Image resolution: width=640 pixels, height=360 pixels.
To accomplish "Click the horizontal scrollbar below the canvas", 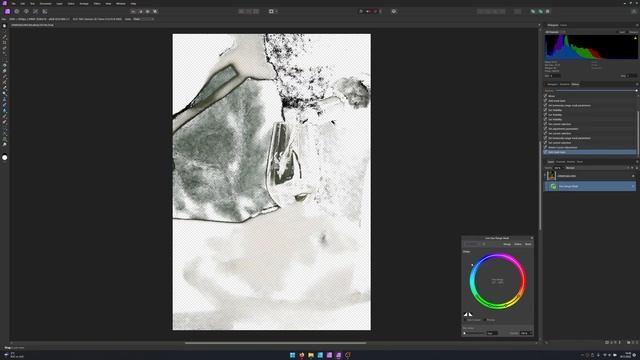I will pos(275,343).
